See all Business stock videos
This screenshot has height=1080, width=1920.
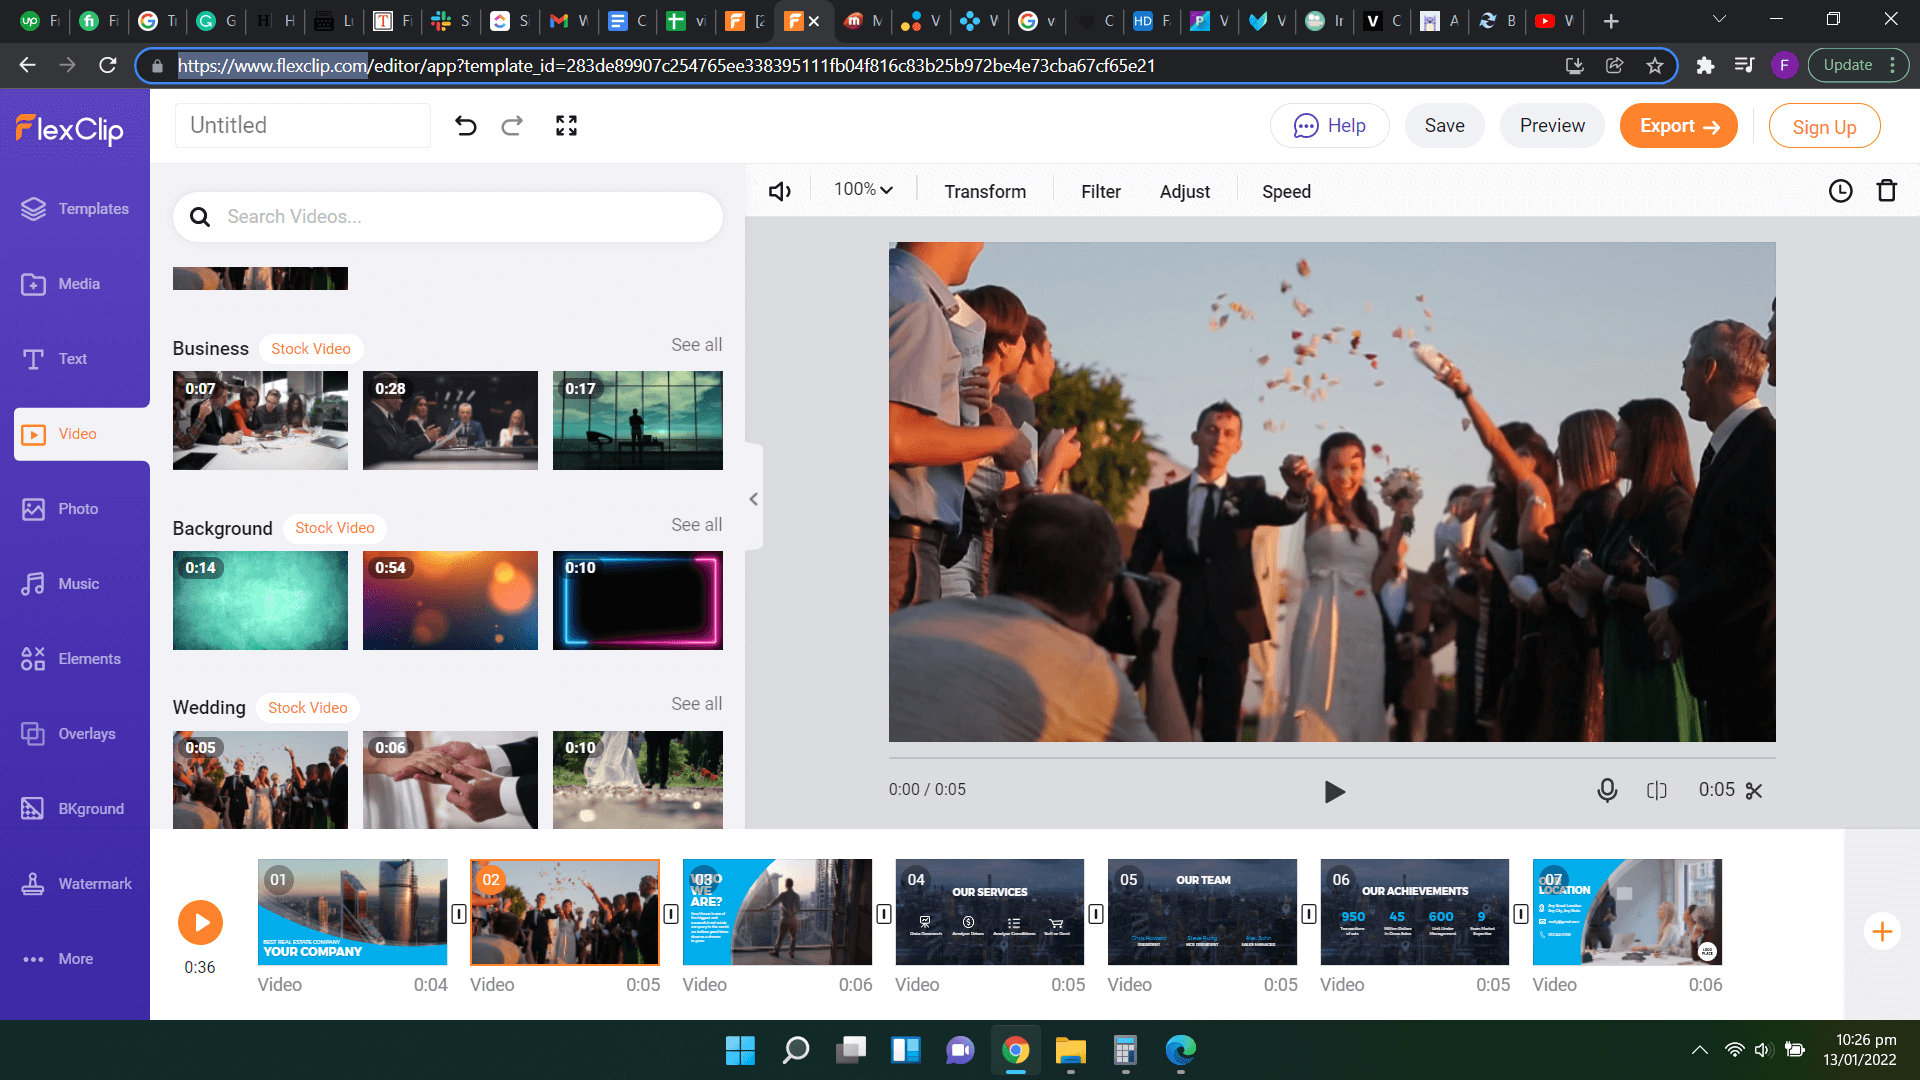(x=696, y=344)
